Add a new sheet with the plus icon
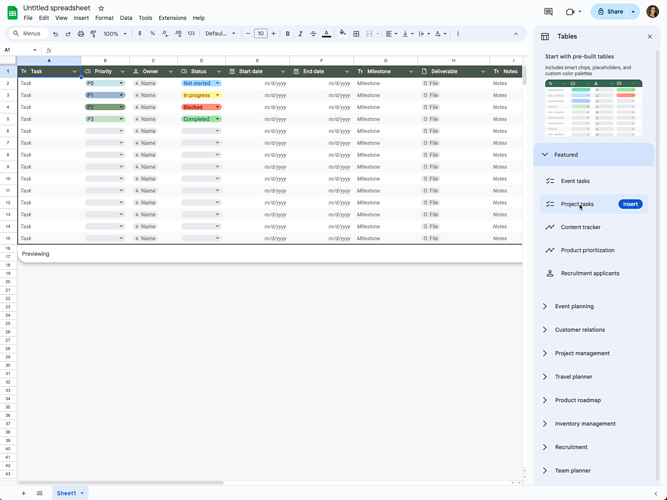 23,493
